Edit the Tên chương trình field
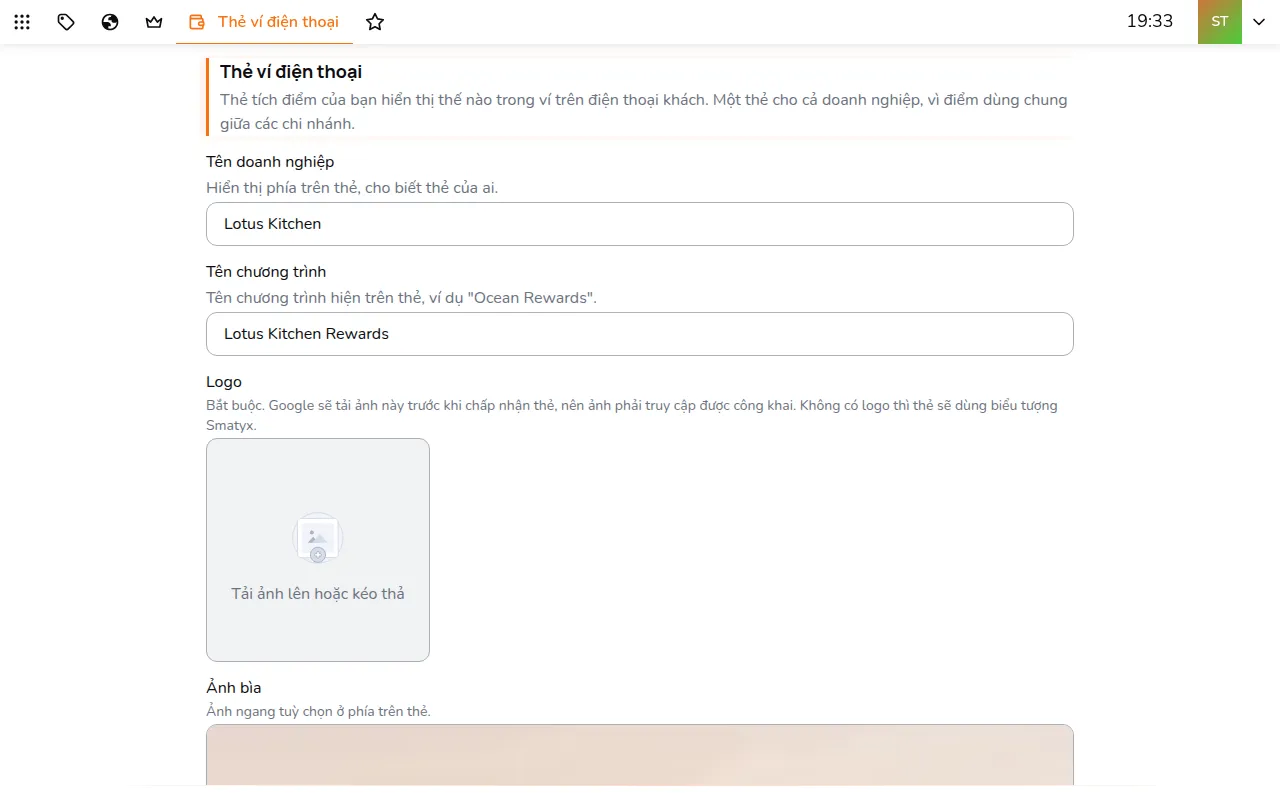The image size is (1280, 800). pyautogui.click(x=640, y=334)
